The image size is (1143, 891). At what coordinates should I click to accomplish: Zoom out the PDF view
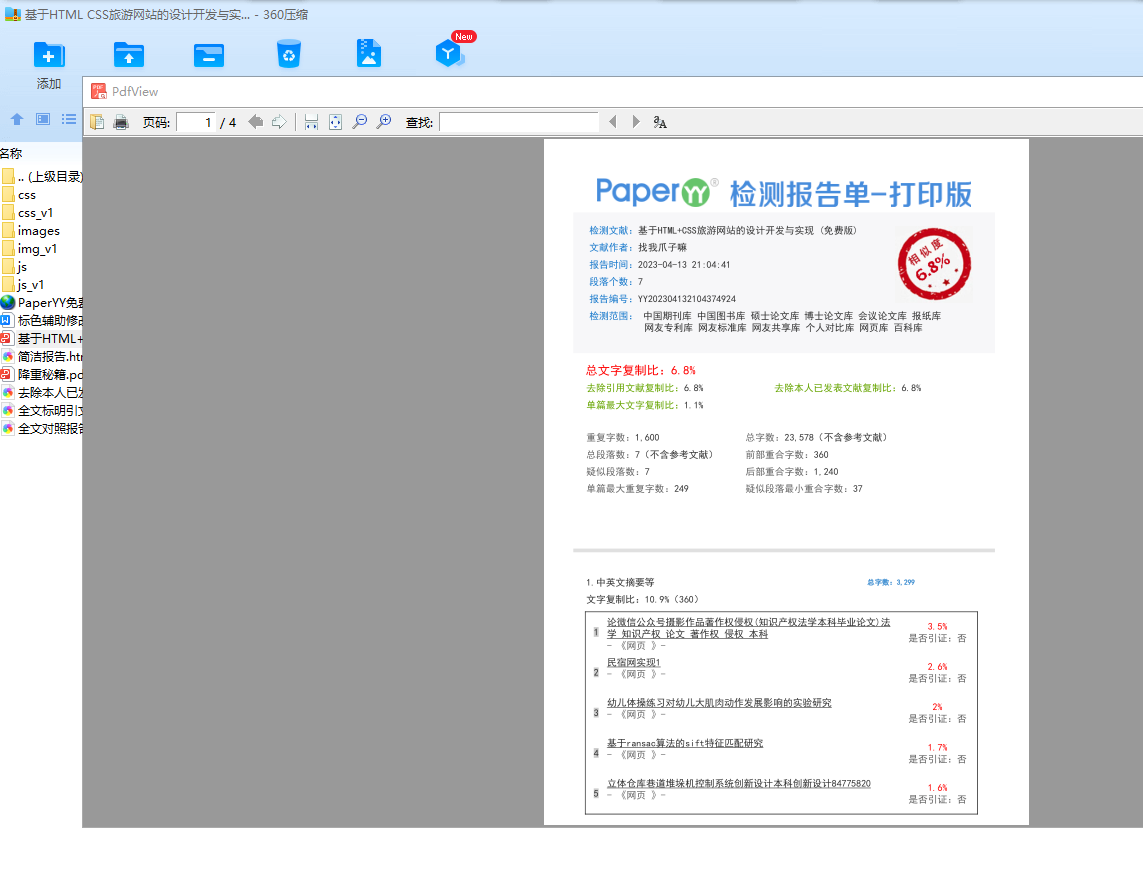(359, 122)
